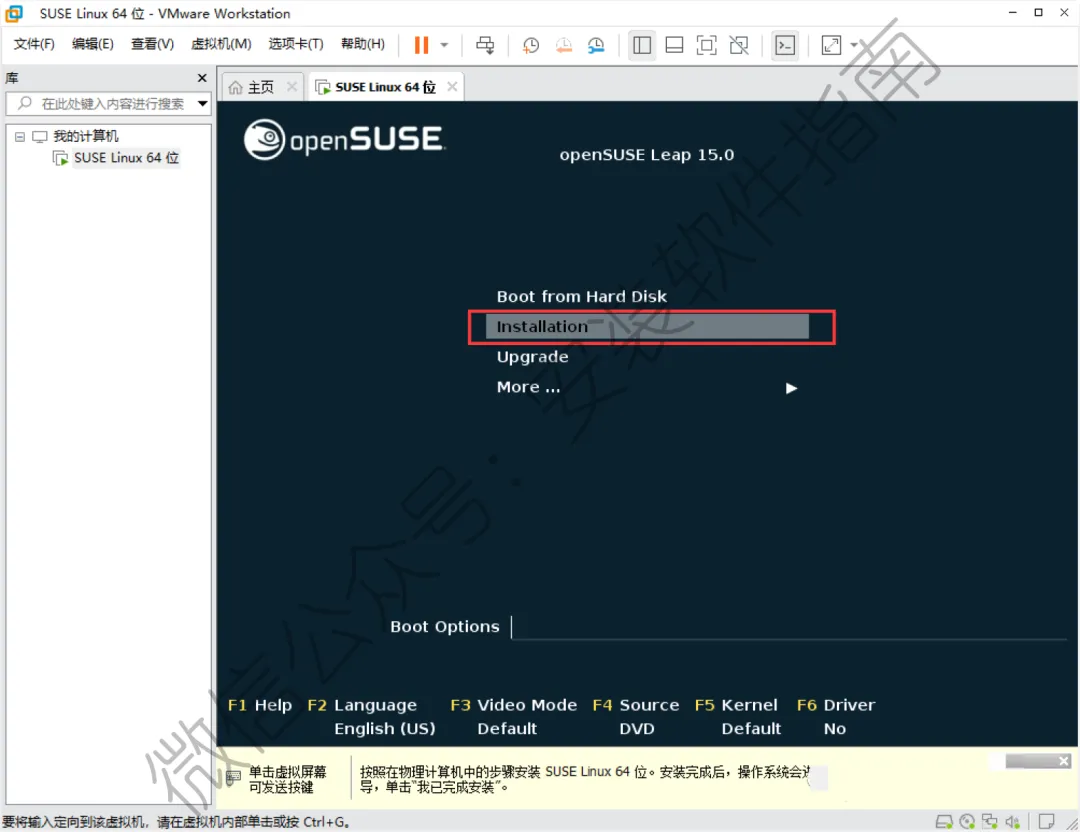Click the F6 Driver option

(835, 705)
